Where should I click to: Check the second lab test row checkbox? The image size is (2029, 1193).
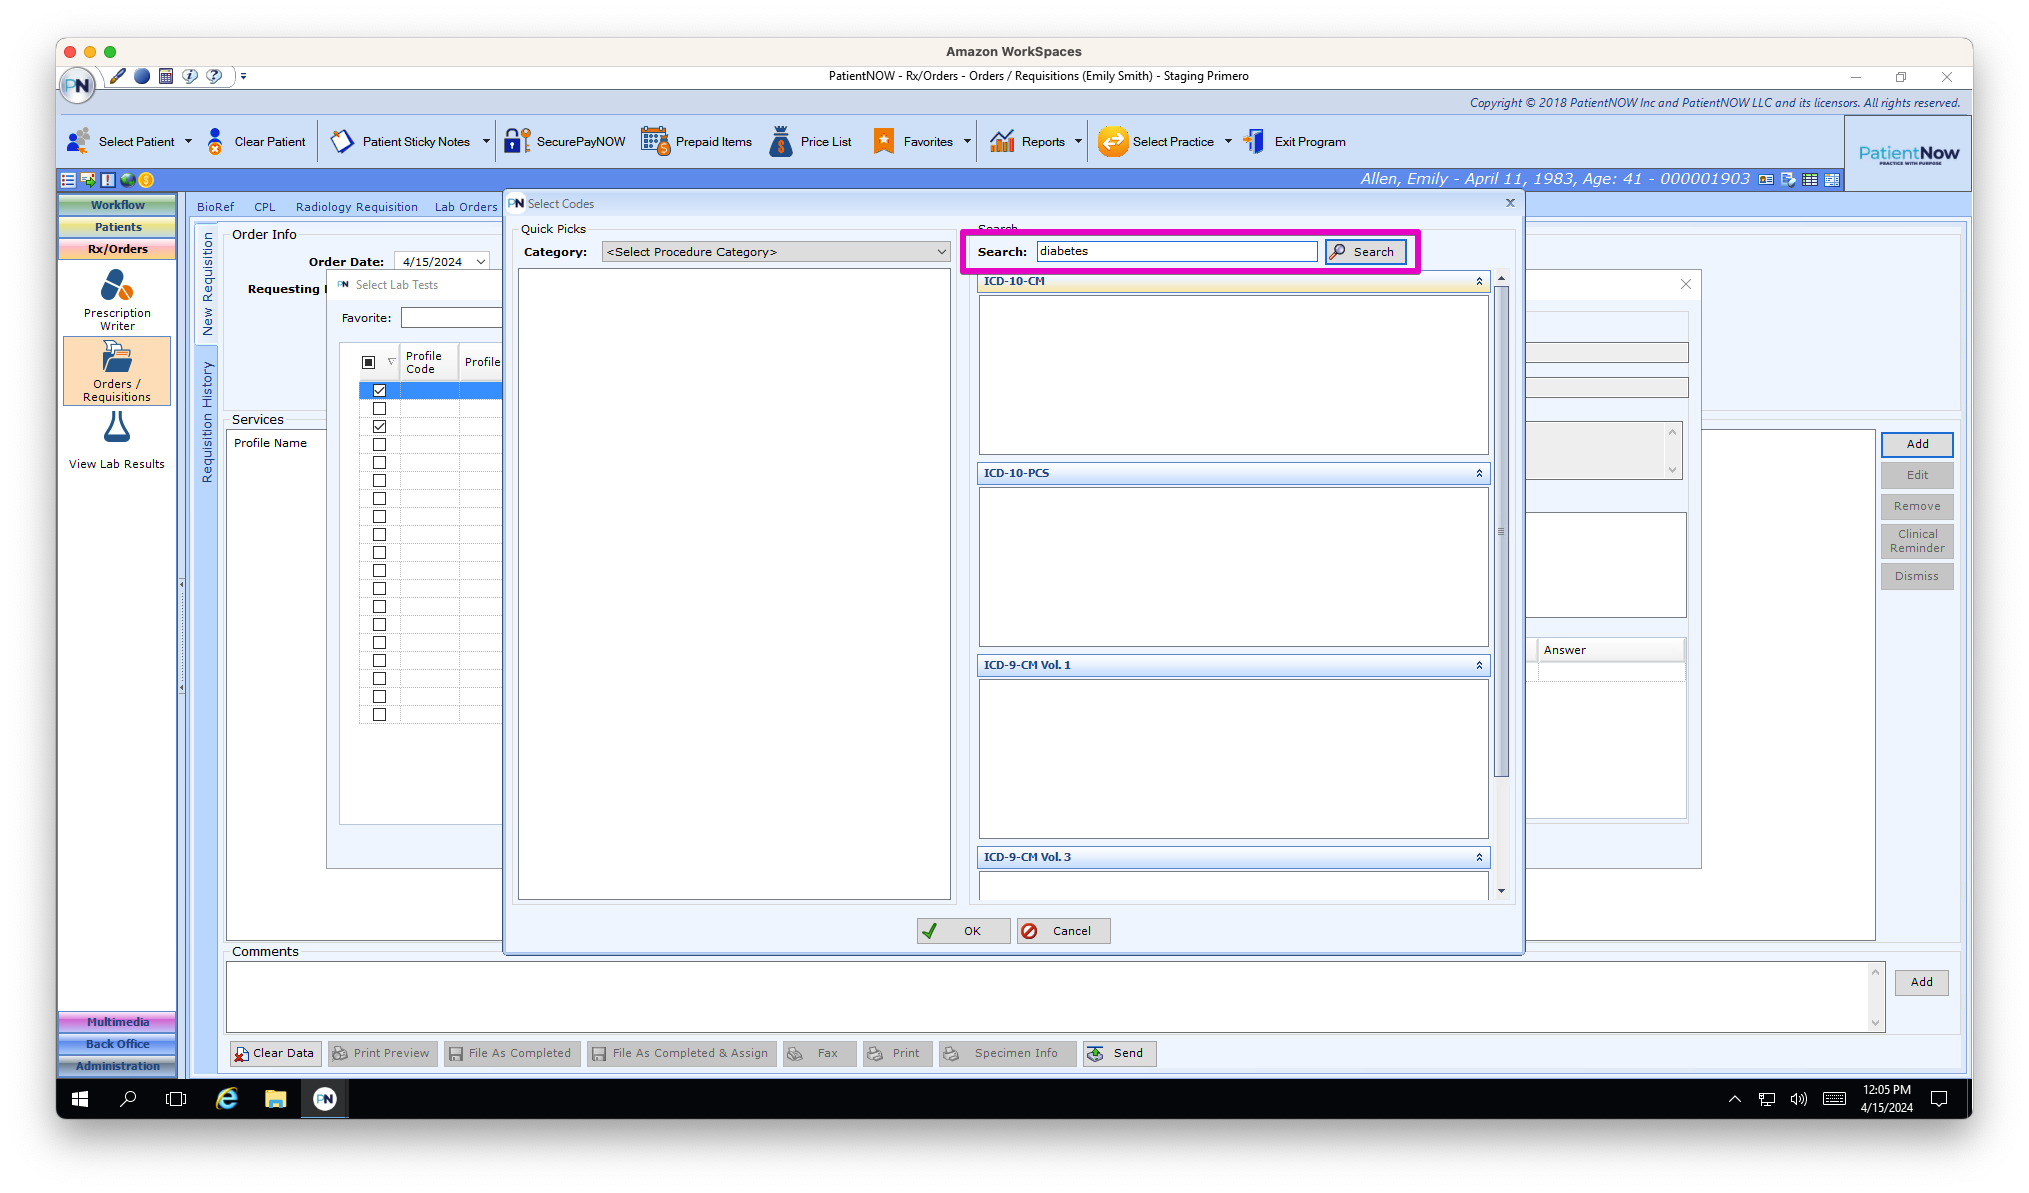pos(379,409)
